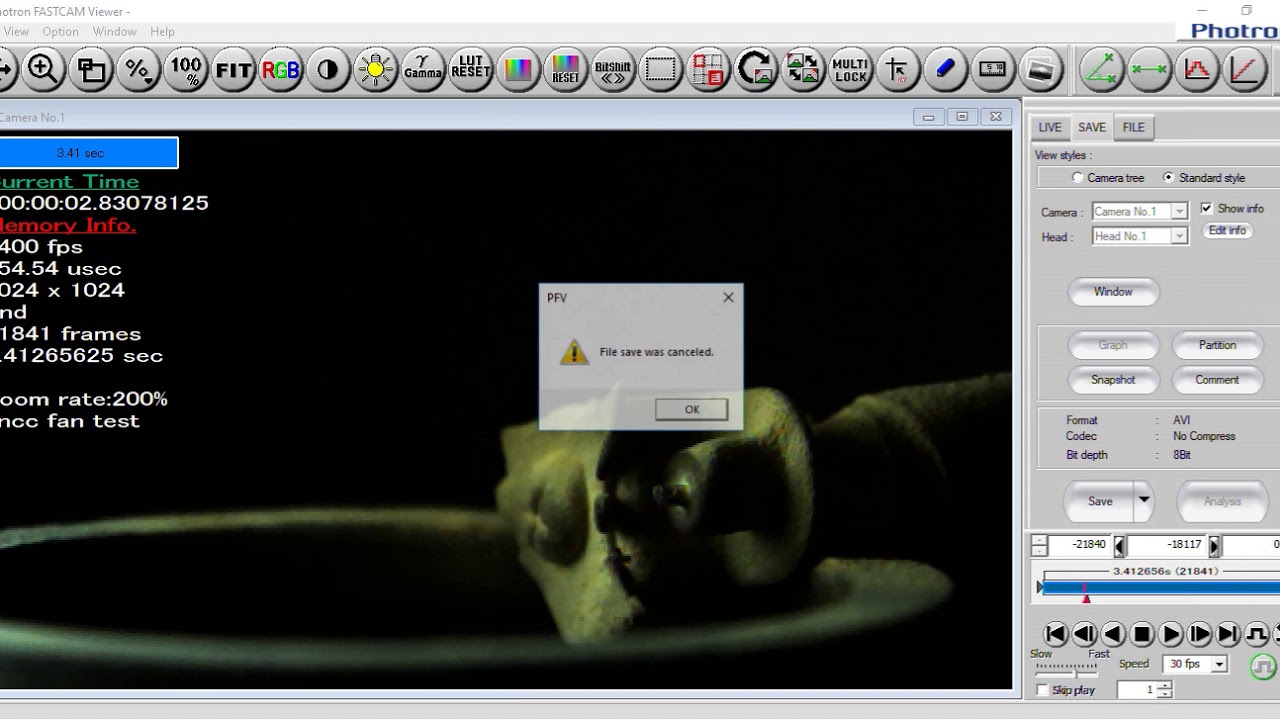This screenshot has width=1280, height=720.
Task: Select the Standard style radio button
Action: [1168, 178]
